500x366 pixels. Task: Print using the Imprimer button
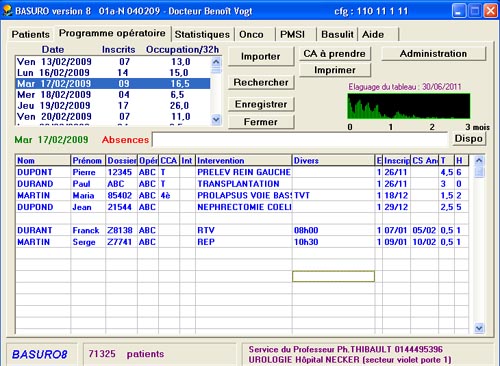coord(334,70)
